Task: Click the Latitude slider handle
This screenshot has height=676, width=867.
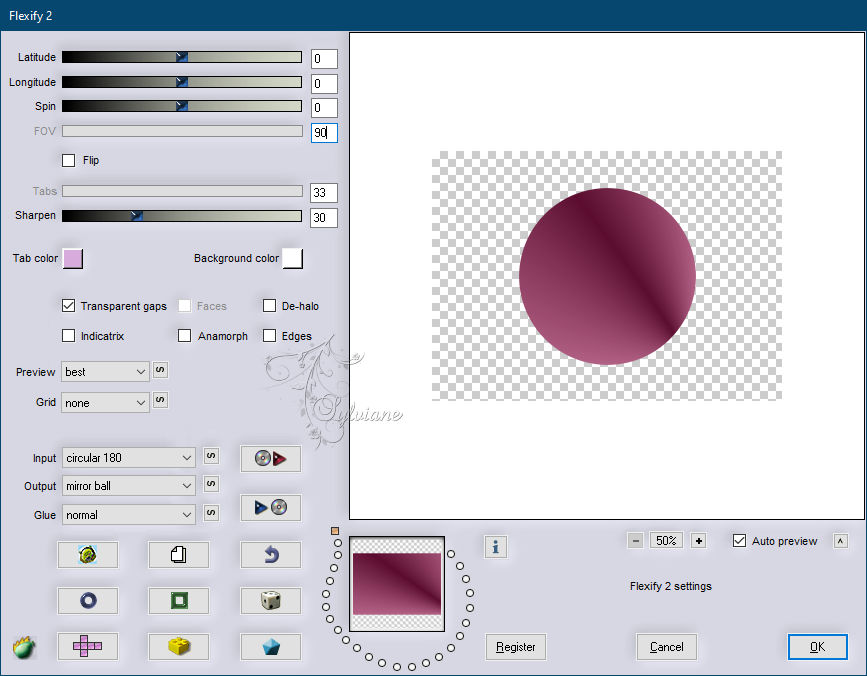Action: (182, 57)
